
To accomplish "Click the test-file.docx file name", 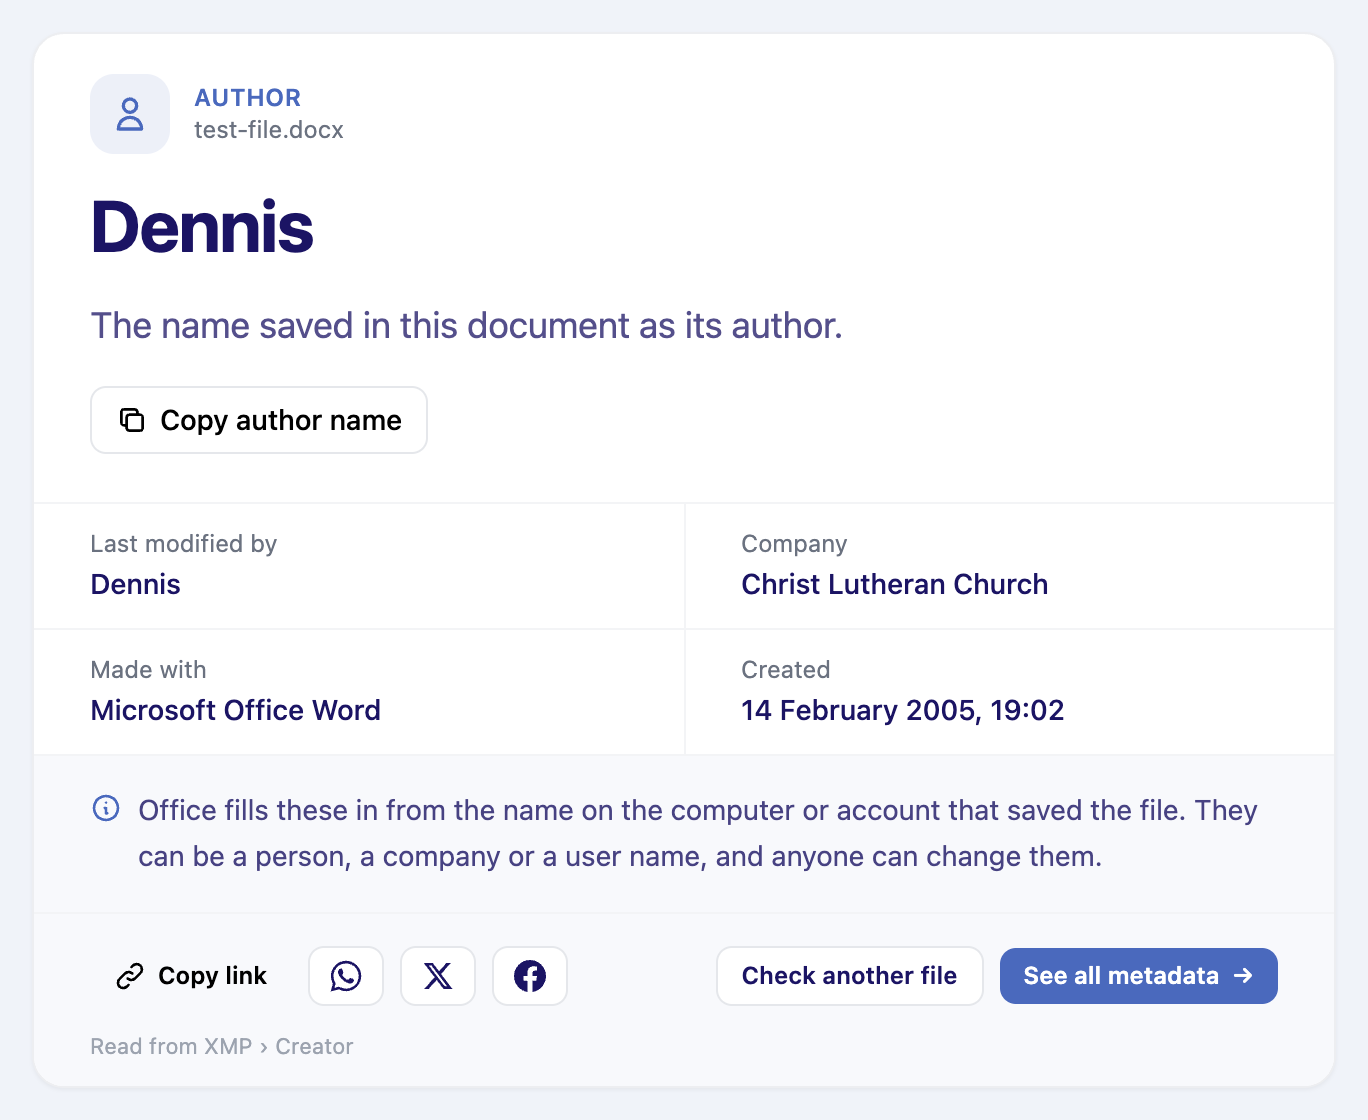I will [x=269, y=130].
